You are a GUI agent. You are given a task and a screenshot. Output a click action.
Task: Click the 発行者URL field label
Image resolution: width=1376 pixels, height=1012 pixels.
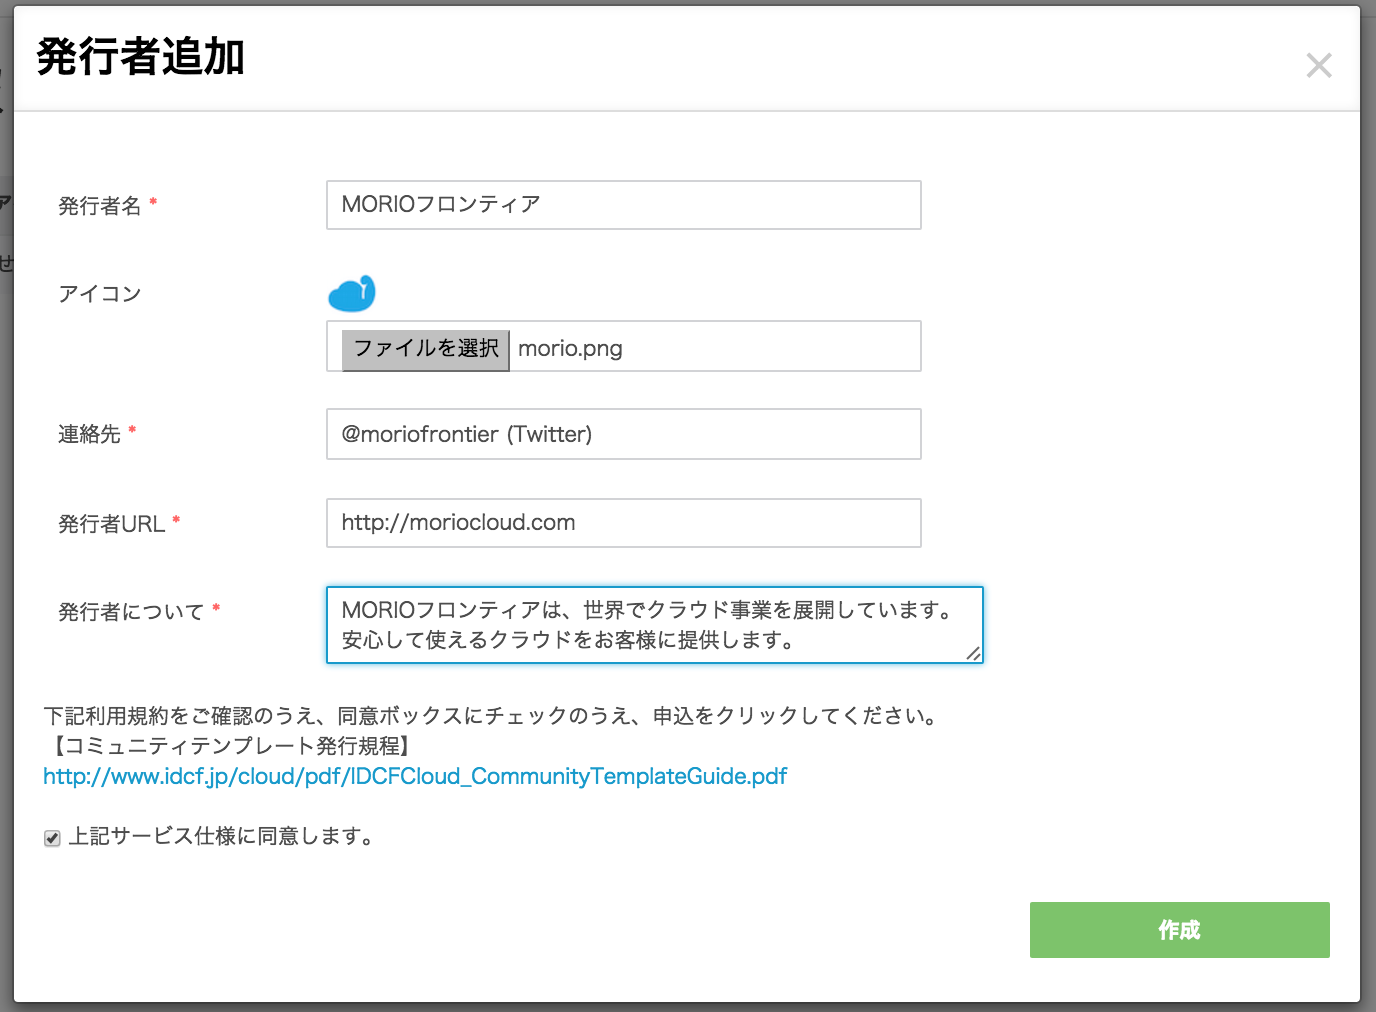[x=111, y=524]
